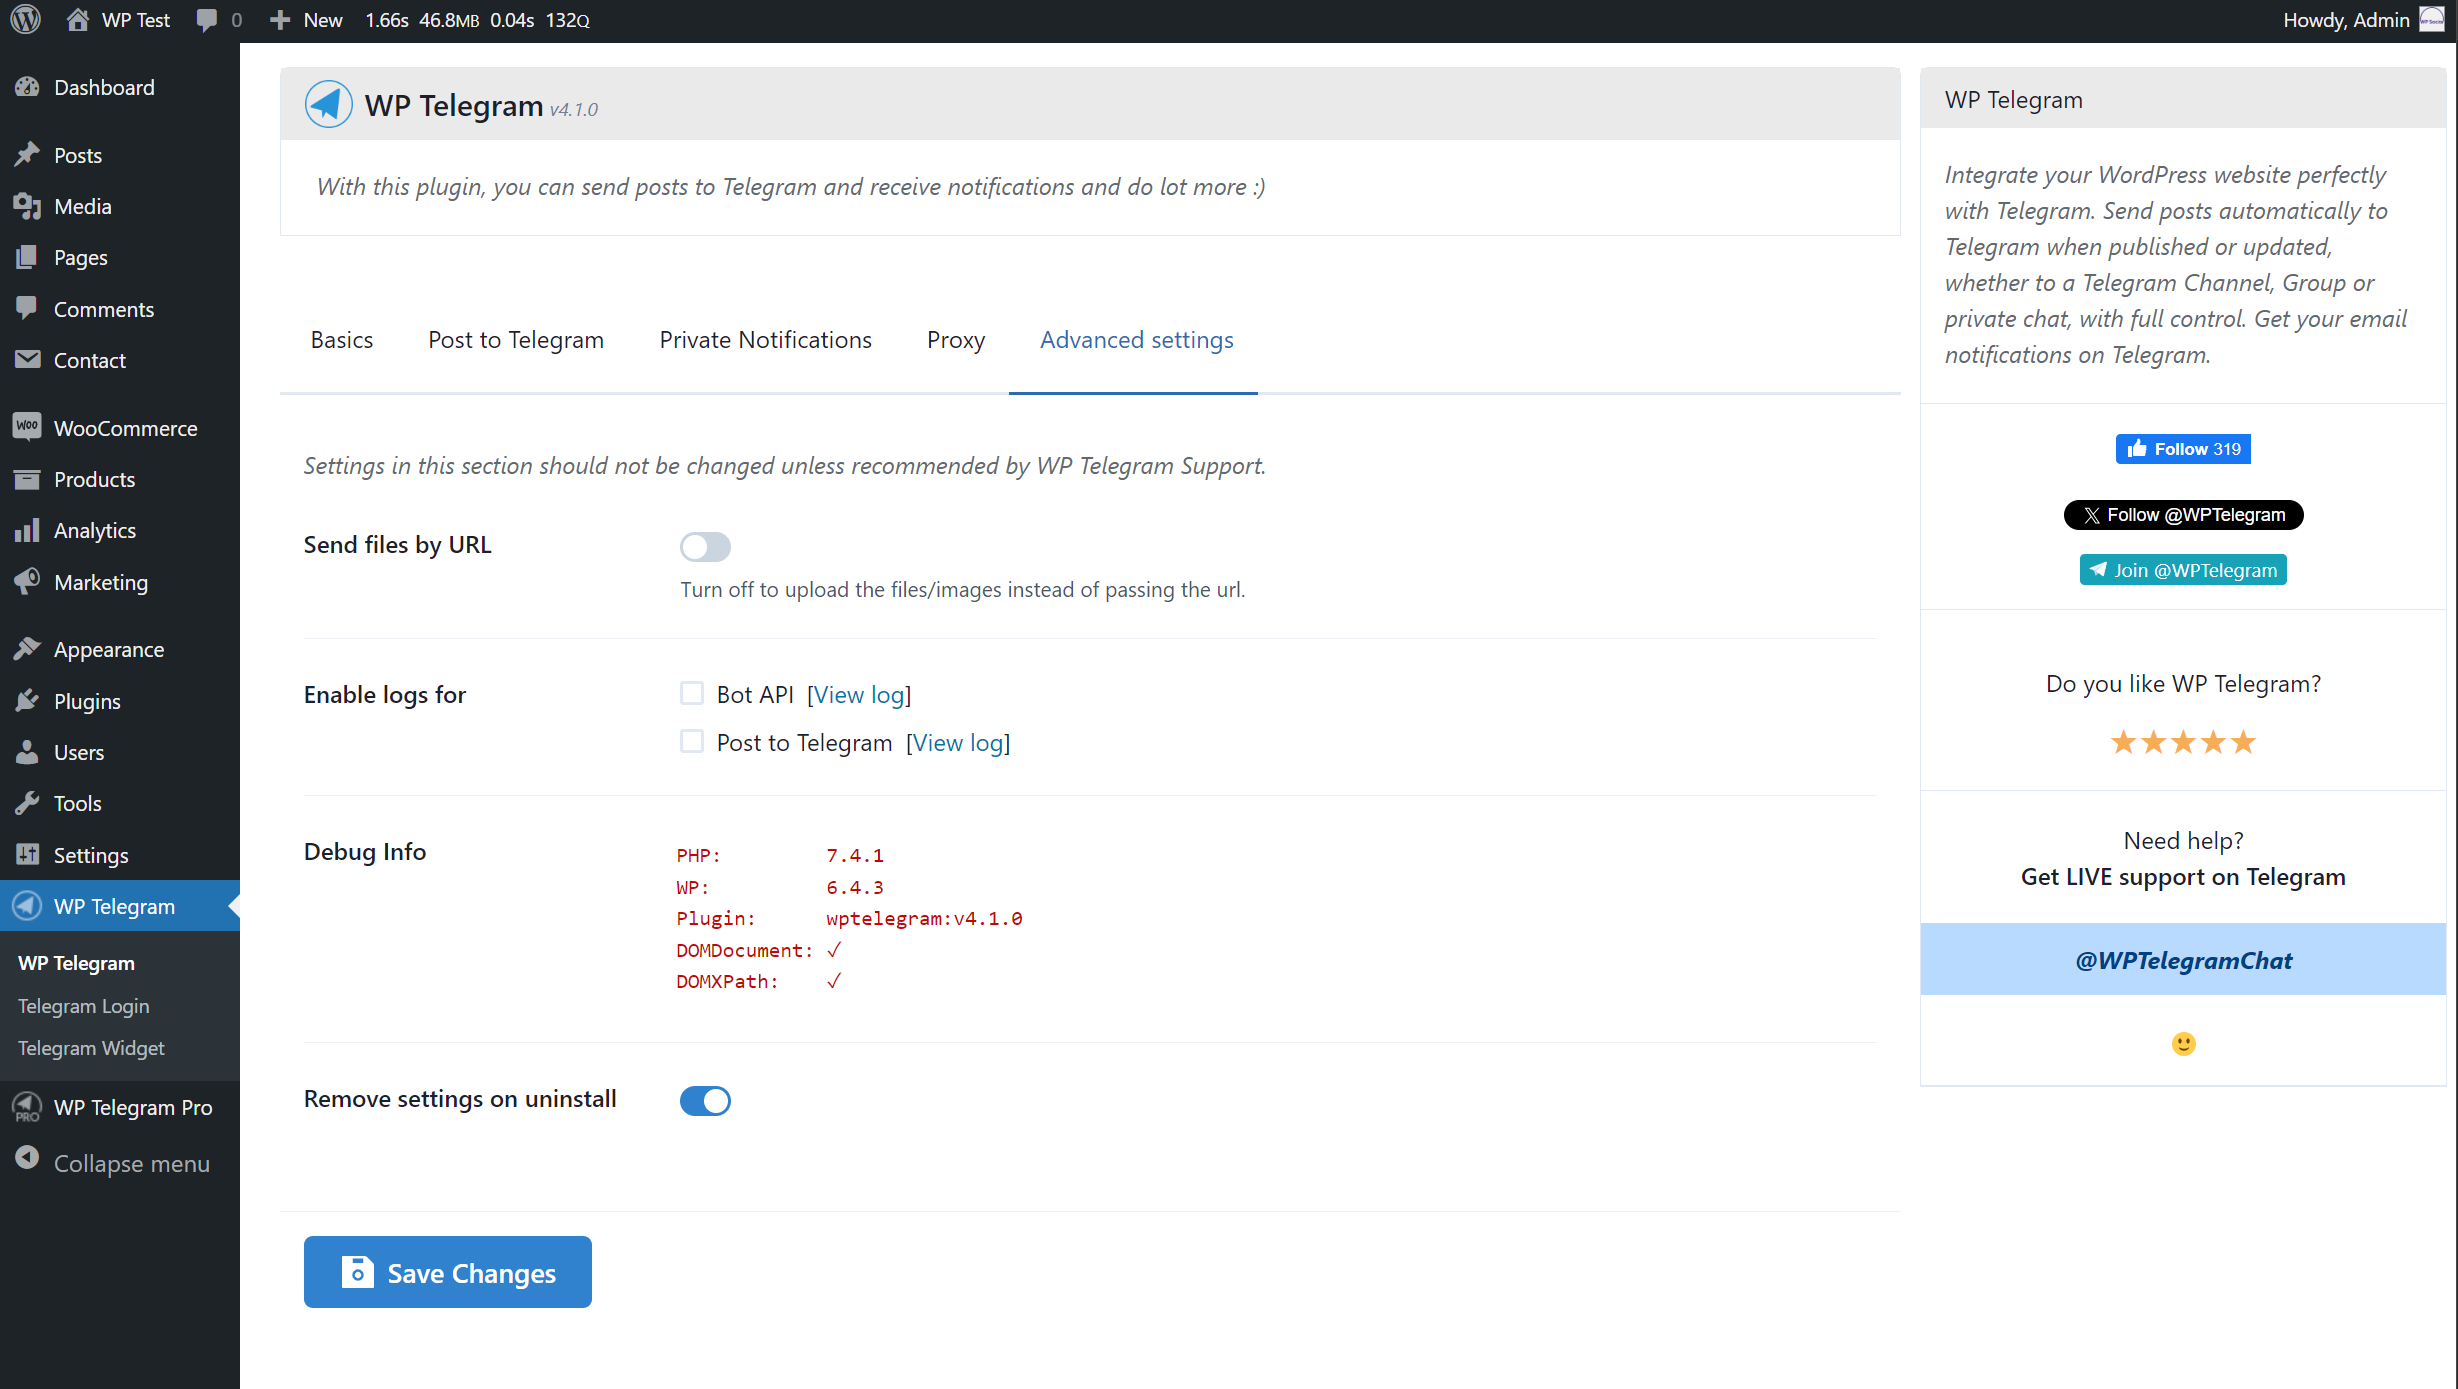Image resolution: width=2458 pixels, height=1389 pixels.
Task: Click the Tools wrench icon in sidebar
Action: click(27, 803)
